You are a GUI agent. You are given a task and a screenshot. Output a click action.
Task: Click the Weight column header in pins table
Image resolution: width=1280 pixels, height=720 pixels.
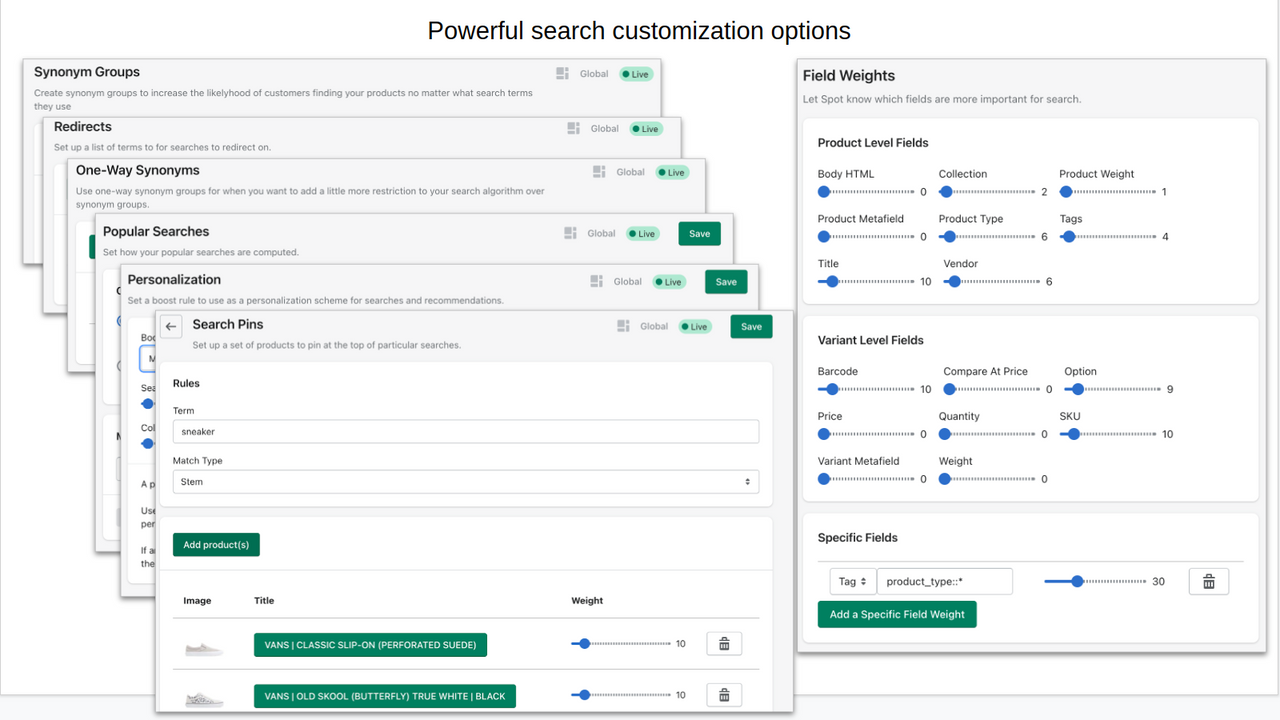(587, 601)
